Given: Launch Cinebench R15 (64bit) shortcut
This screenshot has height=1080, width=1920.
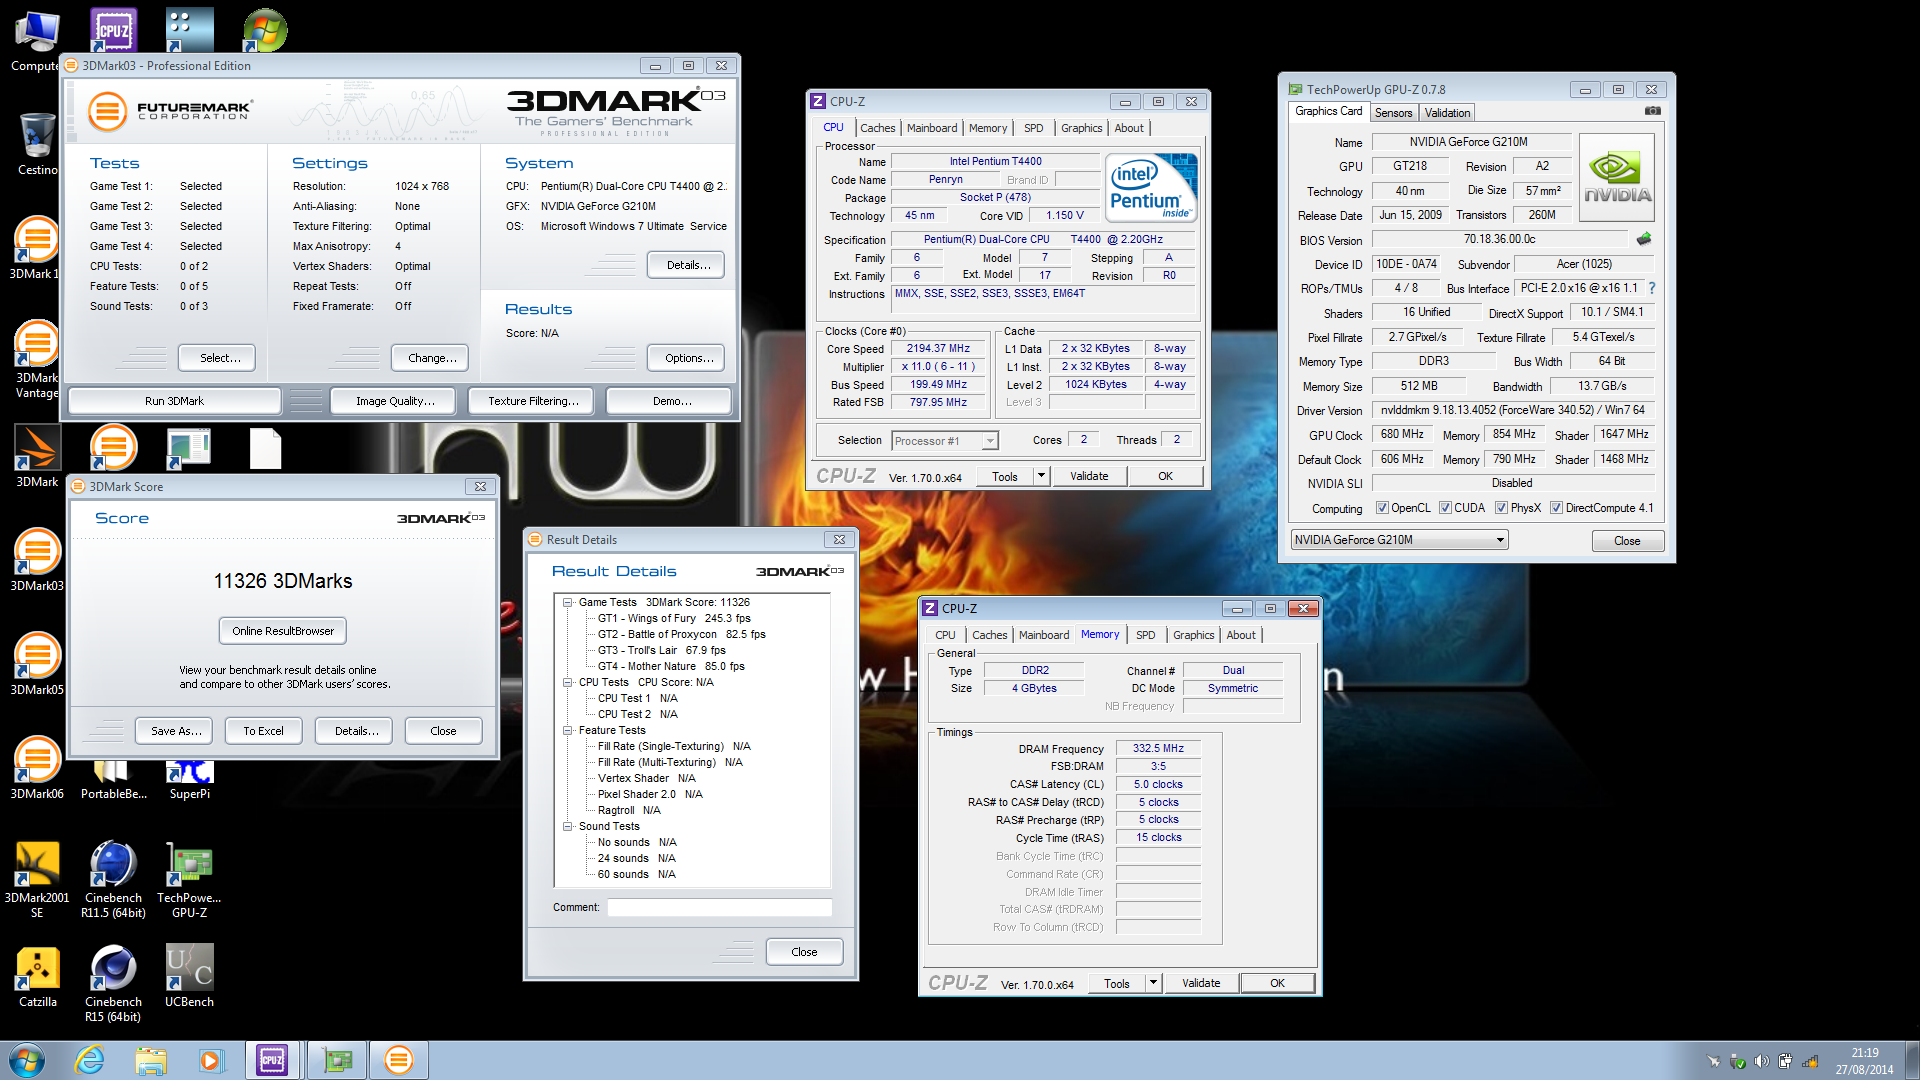Looking at the screenshot, I should click(113, 983).
